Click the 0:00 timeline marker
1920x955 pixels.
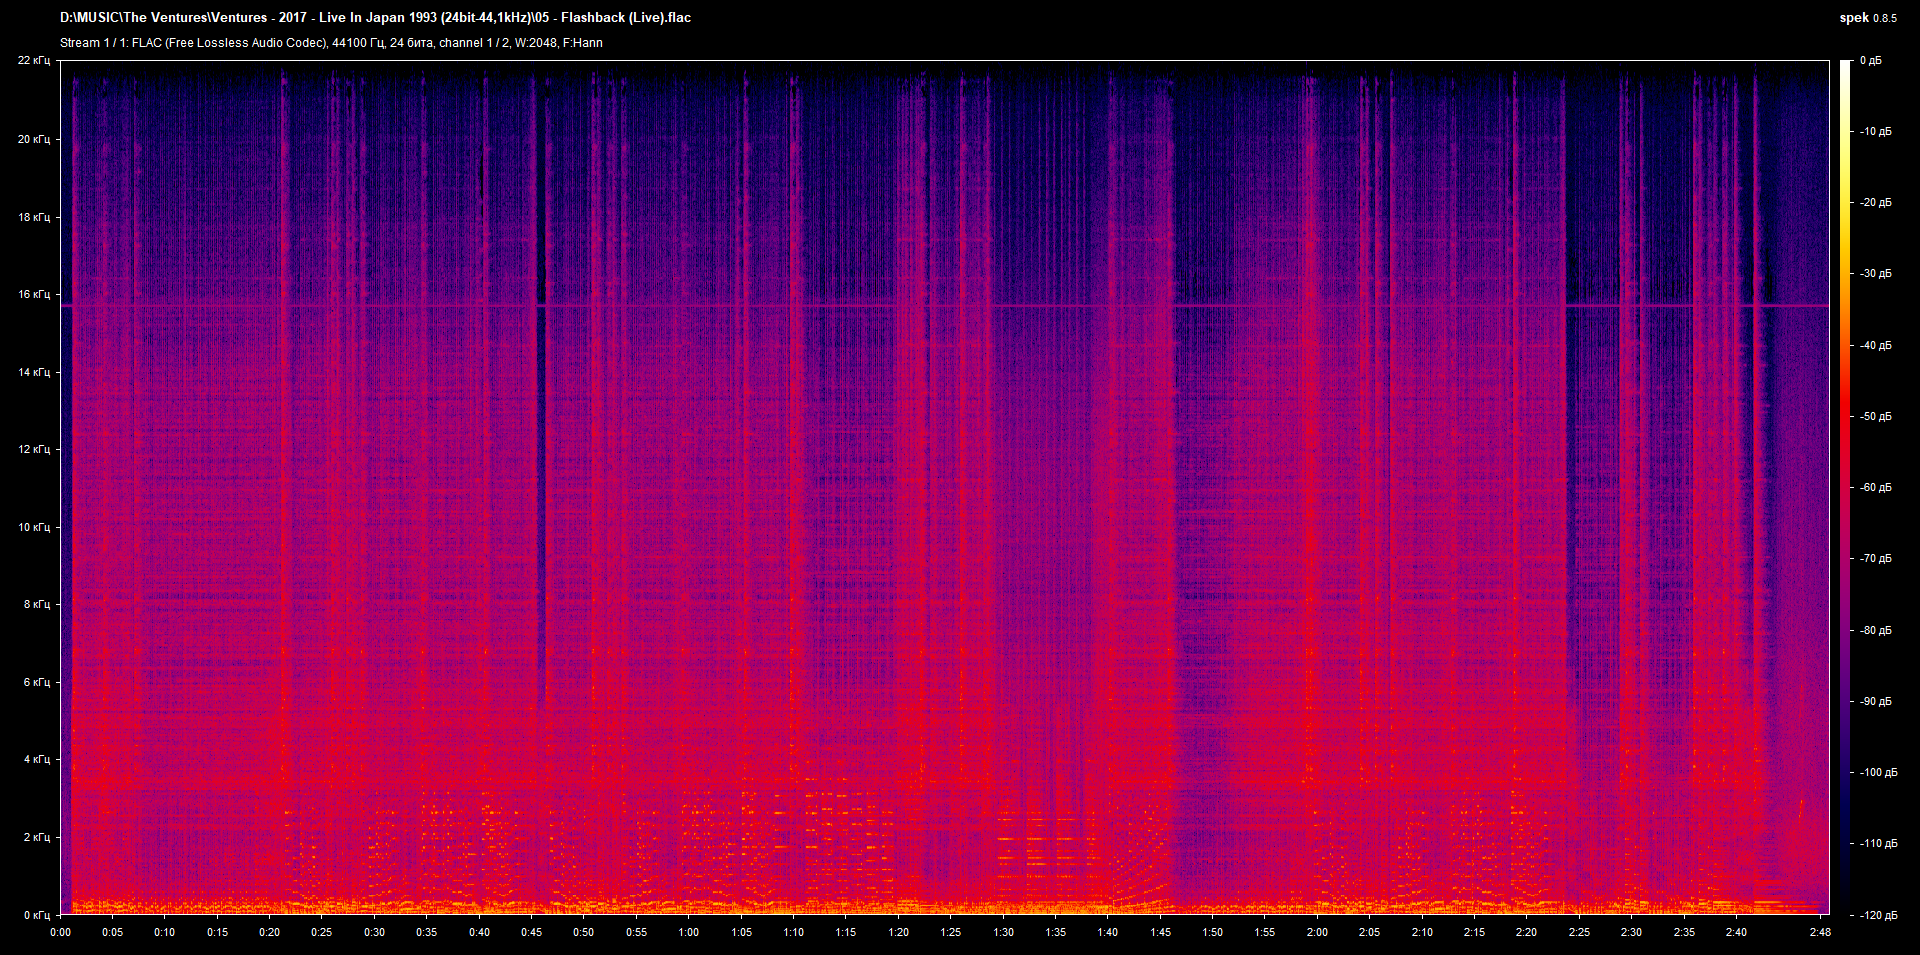(61, 932)
